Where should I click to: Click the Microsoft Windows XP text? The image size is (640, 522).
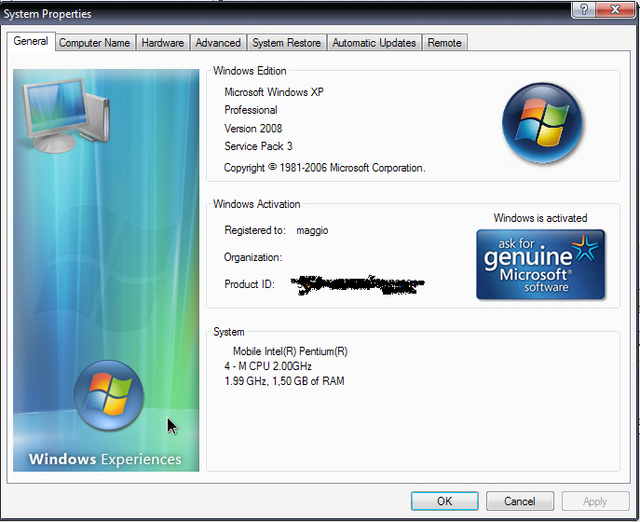[274, 92]
